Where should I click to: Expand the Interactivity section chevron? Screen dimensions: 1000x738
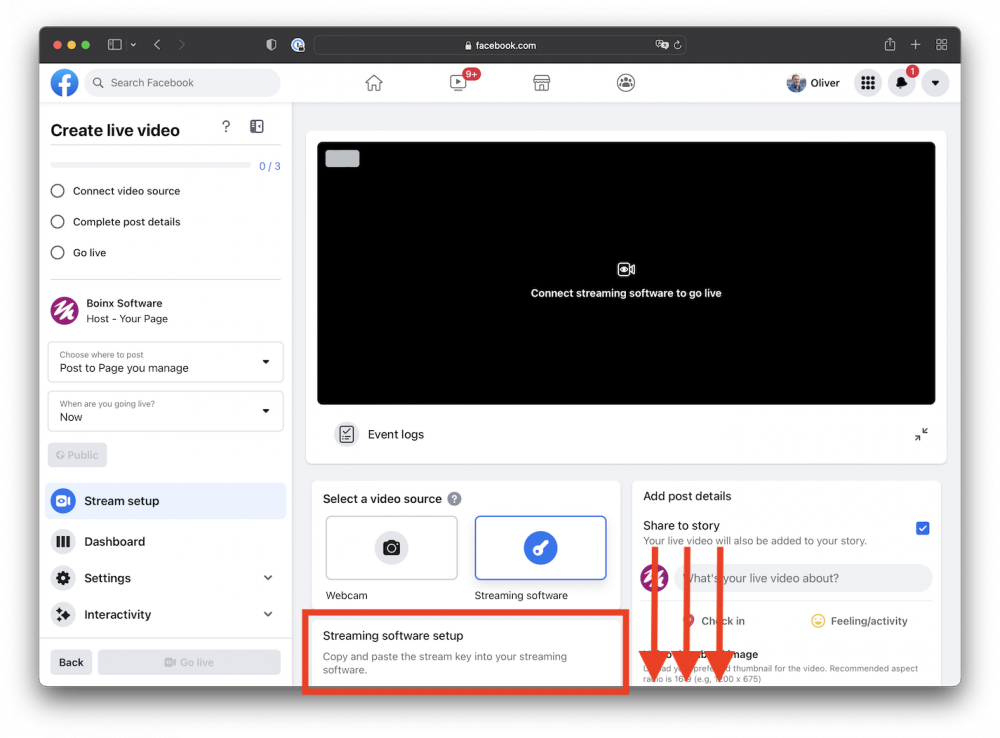[x=268, y=614]
